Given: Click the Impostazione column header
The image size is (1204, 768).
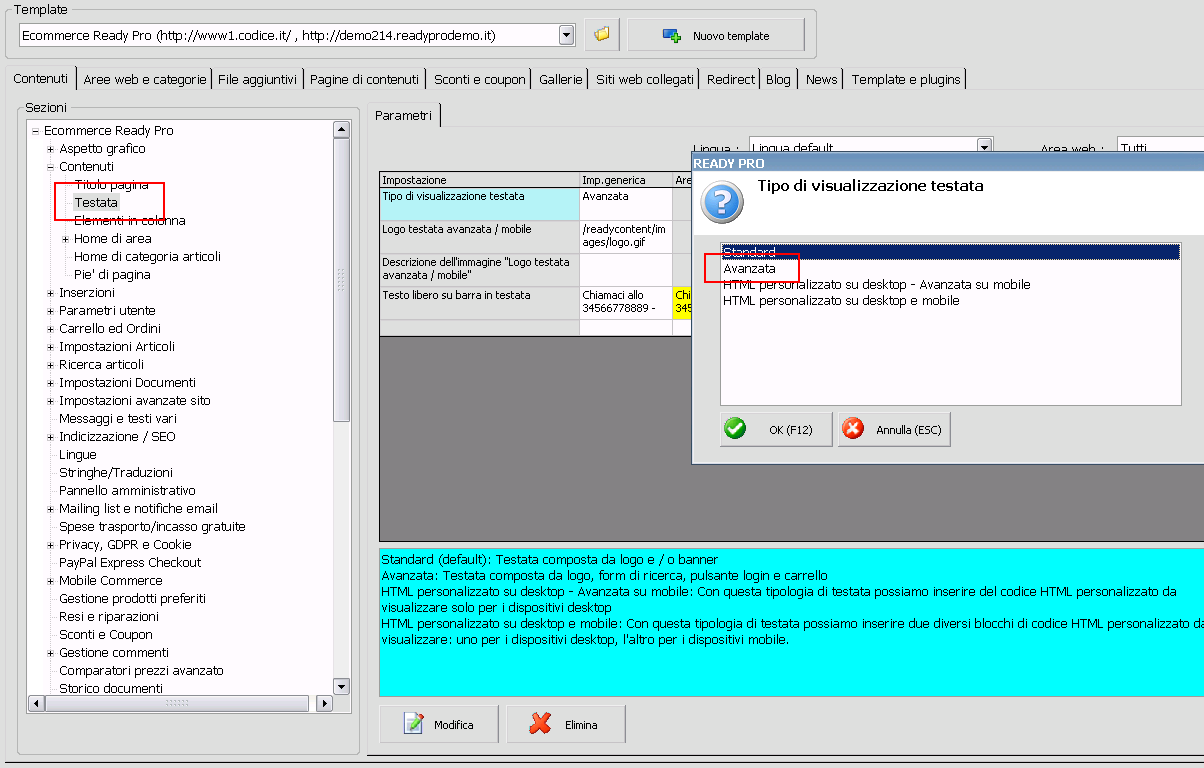Looking at the screenshot, I should (x=479, y=180).
